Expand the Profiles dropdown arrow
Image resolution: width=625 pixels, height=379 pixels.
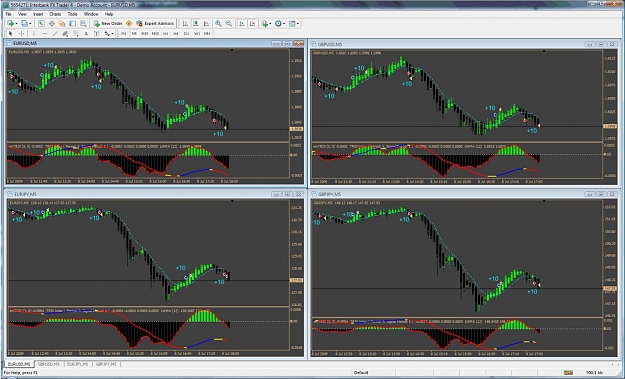[x=30, y=24]
